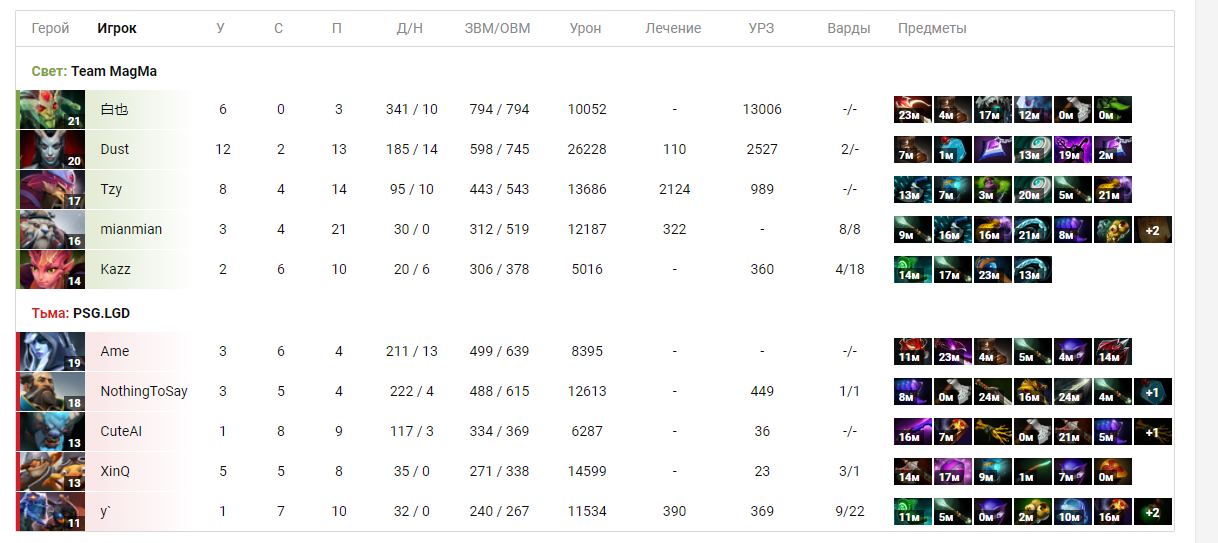Screen dimensions: 1218x543
Task: Click the hero portrait beside Kazz
Action: coord(51,269)
